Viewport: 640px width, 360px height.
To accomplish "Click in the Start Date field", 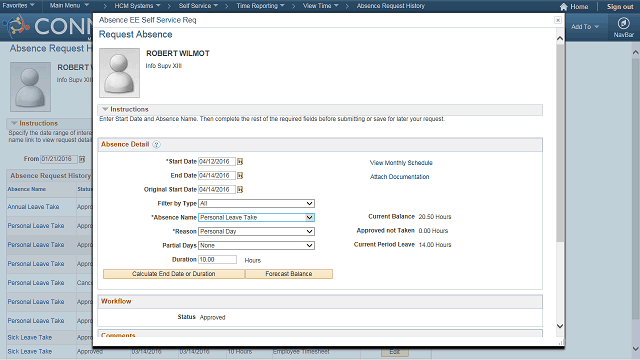I will pyautogui.click(x=217, y=162).
